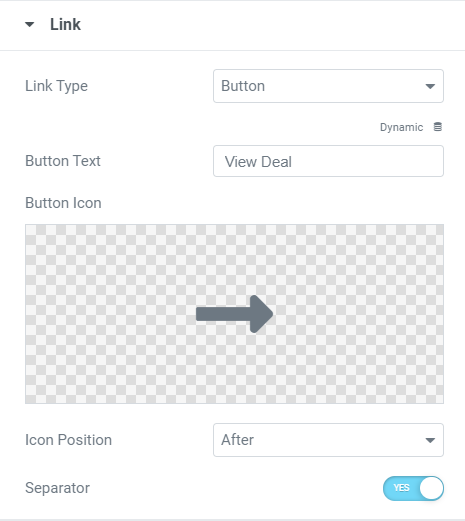Image resolution: width=465 pixels, height=521 pixels.
Task: Click the right arrow button icon
Action: pyautogui.click(x=235, y=314)
